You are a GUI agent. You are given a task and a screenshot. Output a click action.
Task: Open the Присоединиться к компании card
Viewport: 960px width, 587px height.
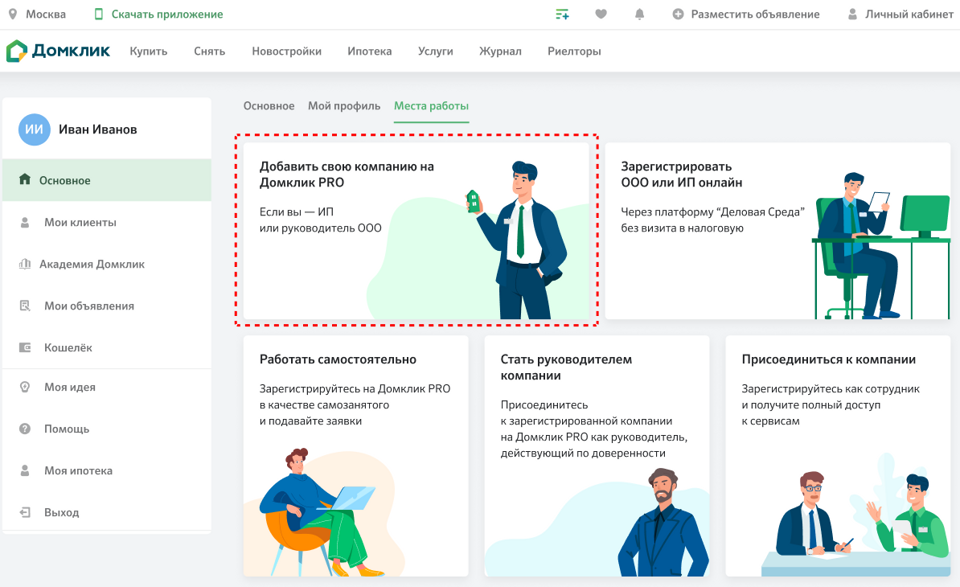[838, 456]
